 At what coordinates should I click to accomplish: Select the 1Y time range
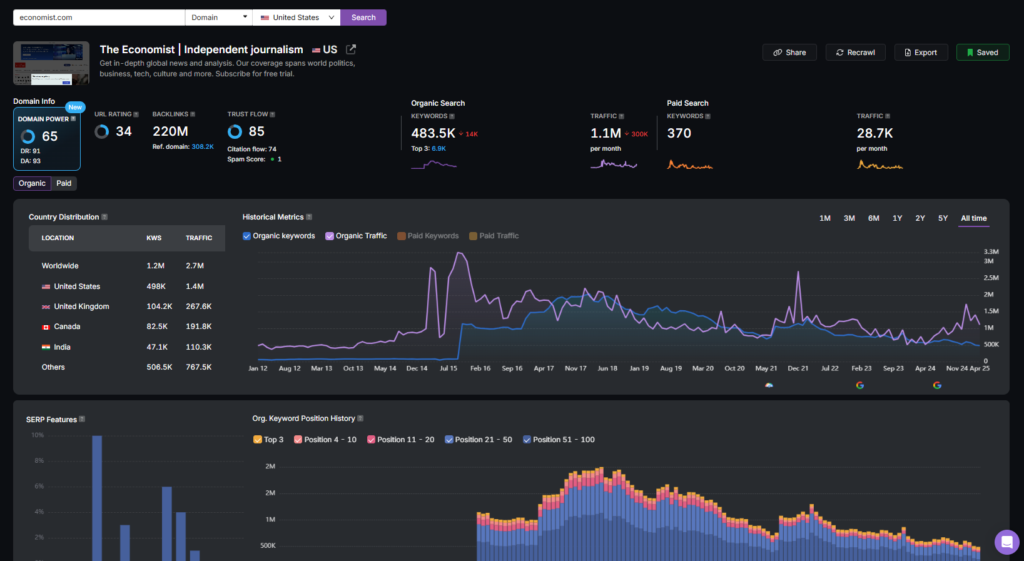pos(897,218)
